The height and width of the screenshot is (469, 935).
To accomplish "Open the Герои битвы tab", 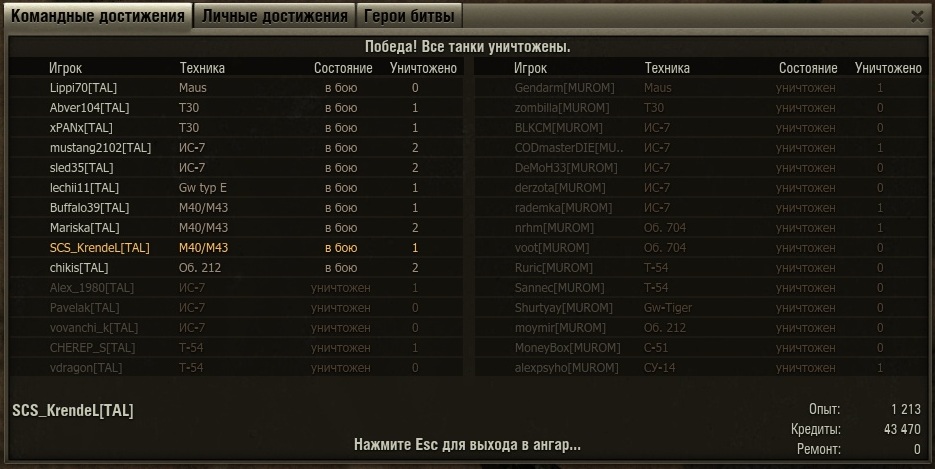I will [x=409, y=16].
